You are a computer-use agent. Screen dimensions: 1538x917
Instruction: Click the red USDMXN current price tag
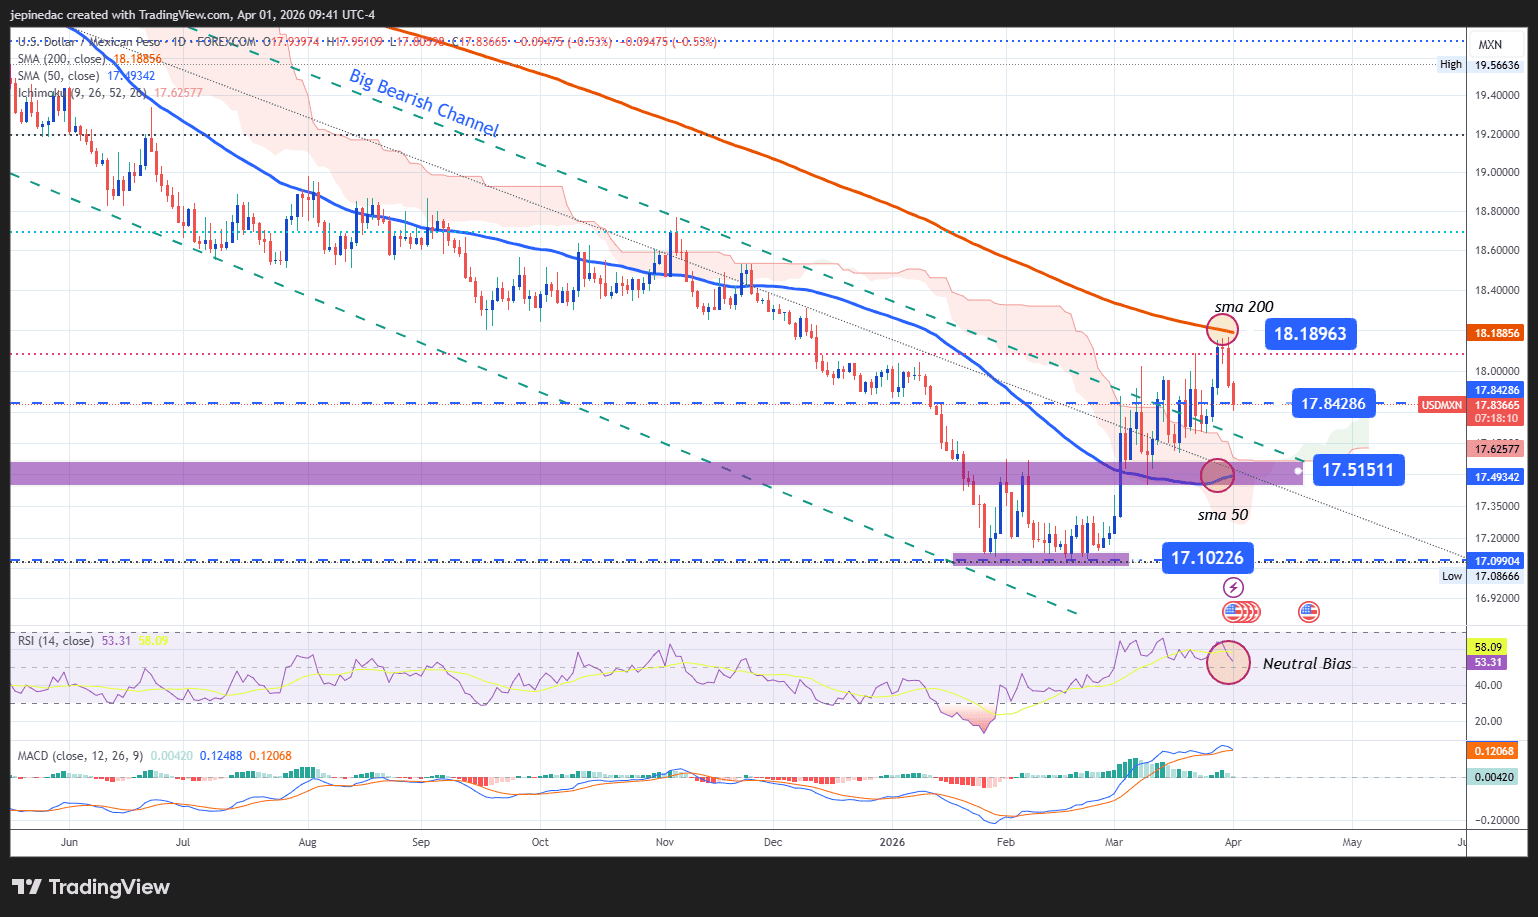(1442, 405)
